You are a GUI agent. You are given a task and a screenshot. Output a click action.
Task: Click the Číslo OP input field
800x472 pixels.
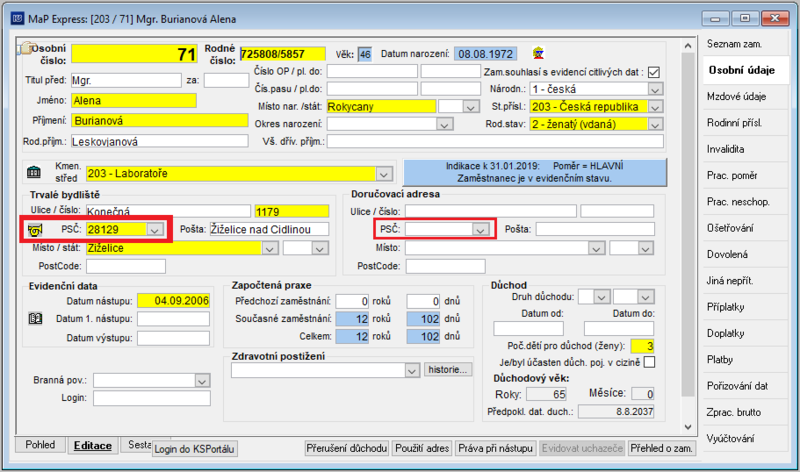(x=372, y=71)
